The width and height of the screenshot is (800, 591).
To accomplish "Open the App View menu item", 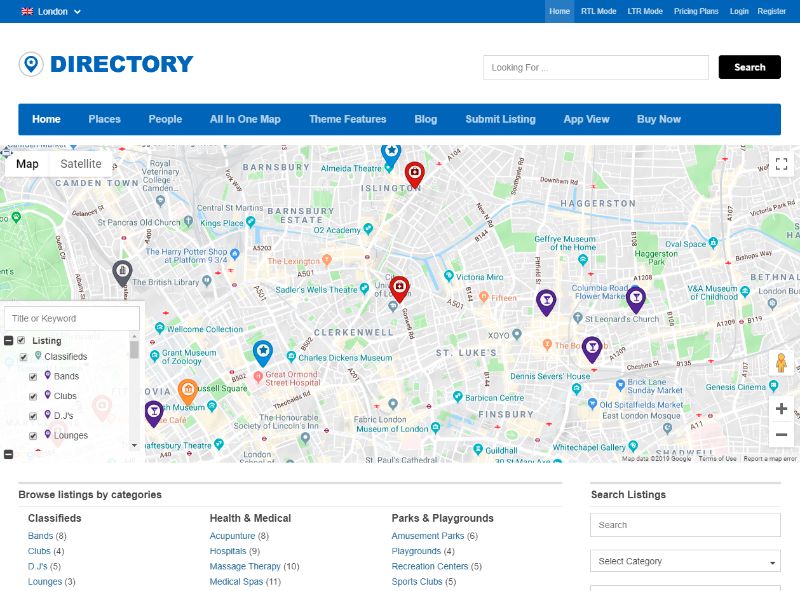I will coord(586,119).
